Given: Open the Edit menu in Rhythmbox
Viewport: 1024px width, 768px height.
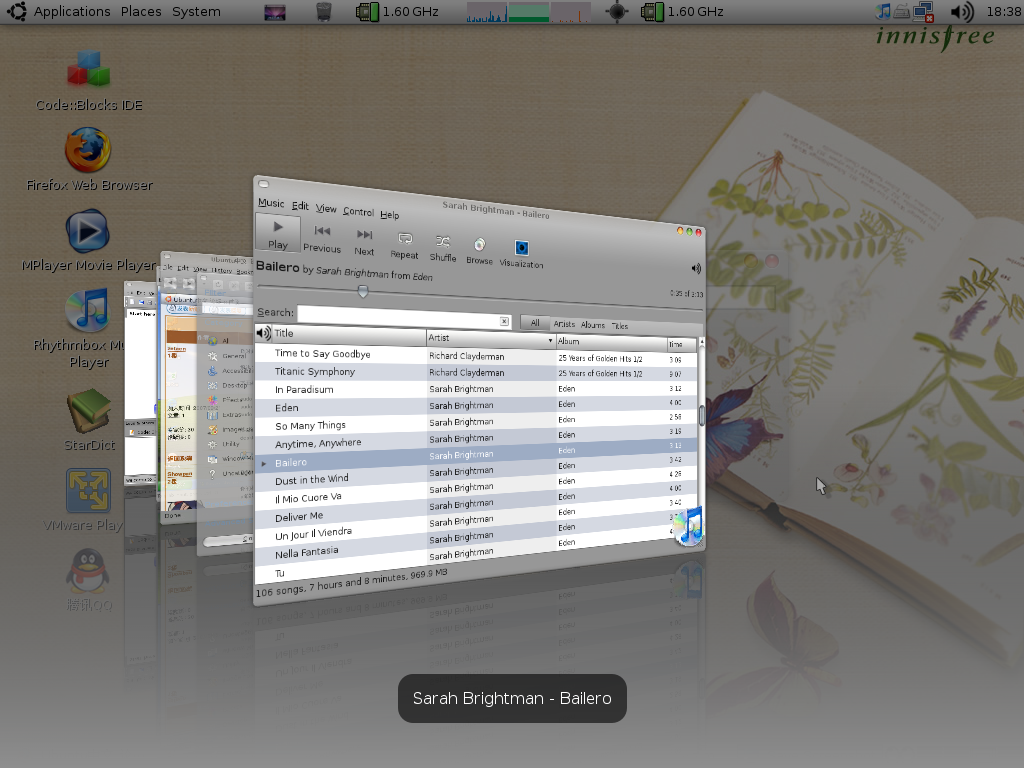Looking at the screenshot, I should coord(300,206).
